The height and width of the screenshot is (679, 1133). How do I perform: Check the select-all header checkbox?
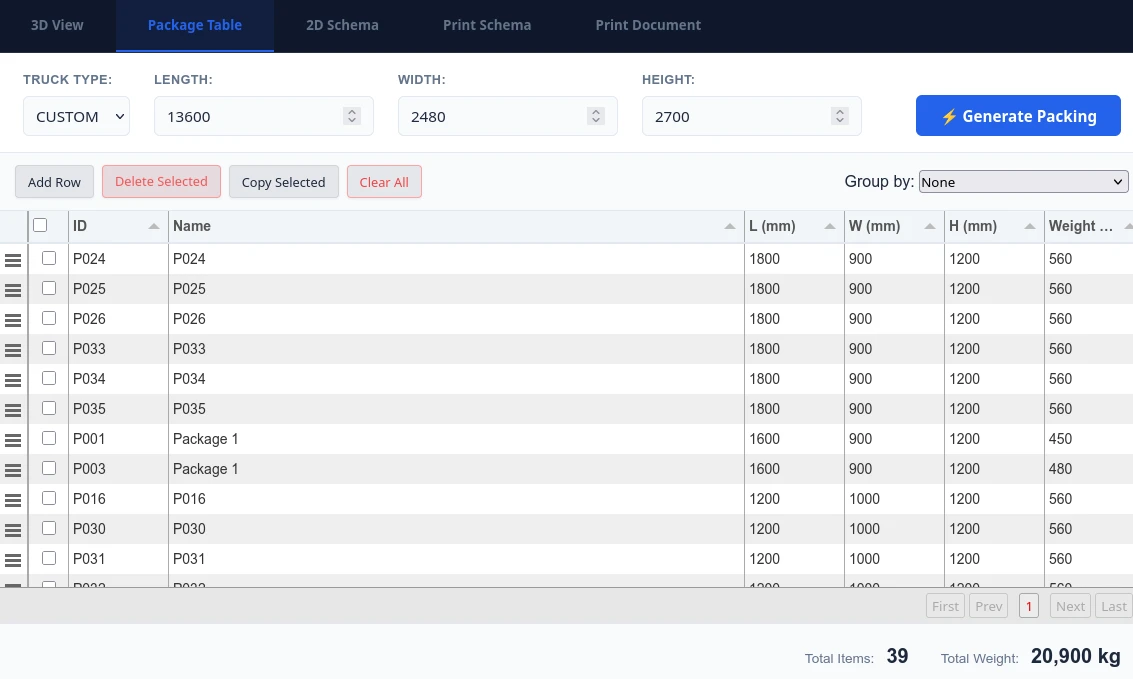(40, 225)
